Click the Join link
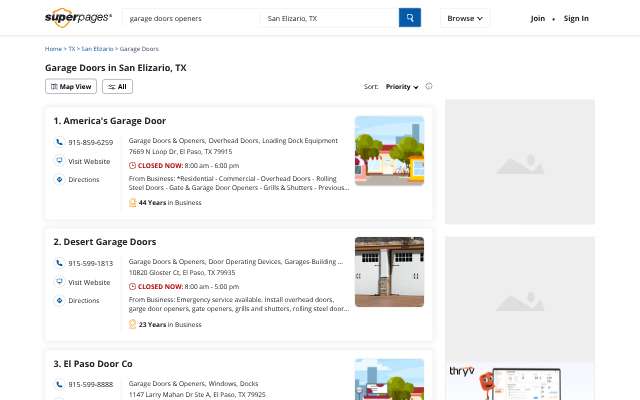 point(538,18)
